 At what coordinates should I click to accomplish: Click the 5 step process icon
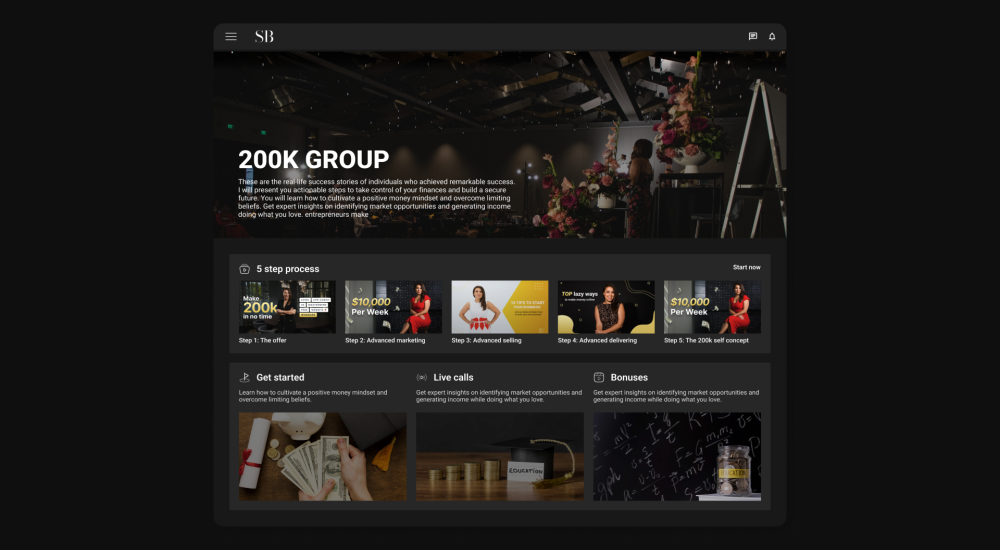[244, 269]
